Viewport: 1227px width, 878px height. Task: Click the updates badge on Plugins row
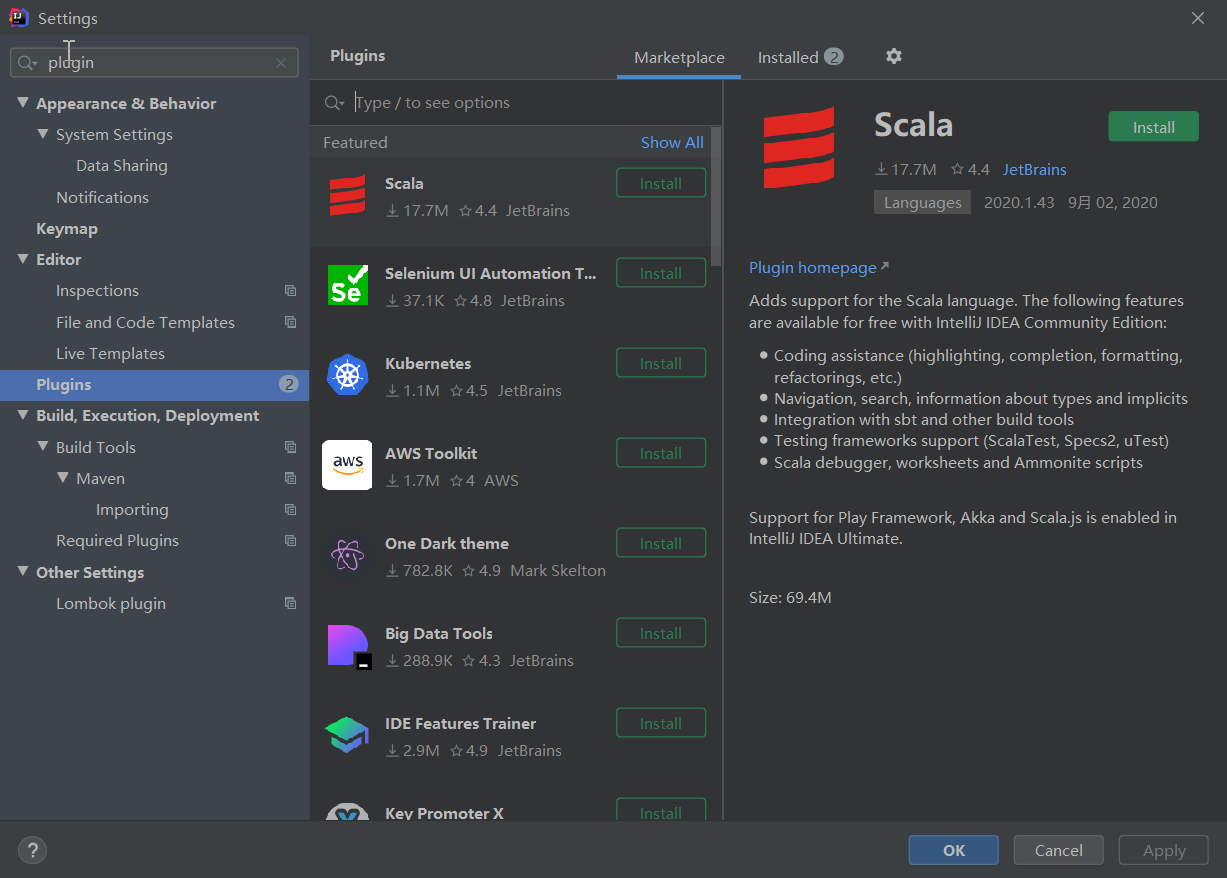(289, 385)
